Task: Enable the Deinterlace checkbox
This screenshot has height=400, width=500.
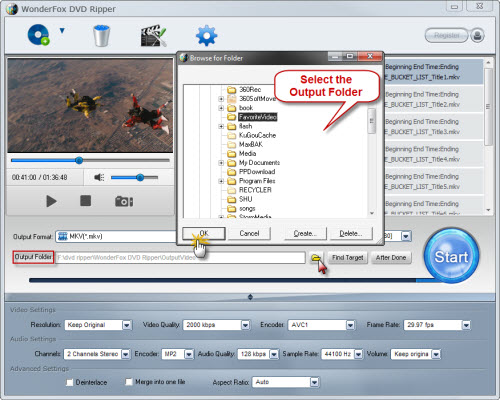Action: coord(70,382)
